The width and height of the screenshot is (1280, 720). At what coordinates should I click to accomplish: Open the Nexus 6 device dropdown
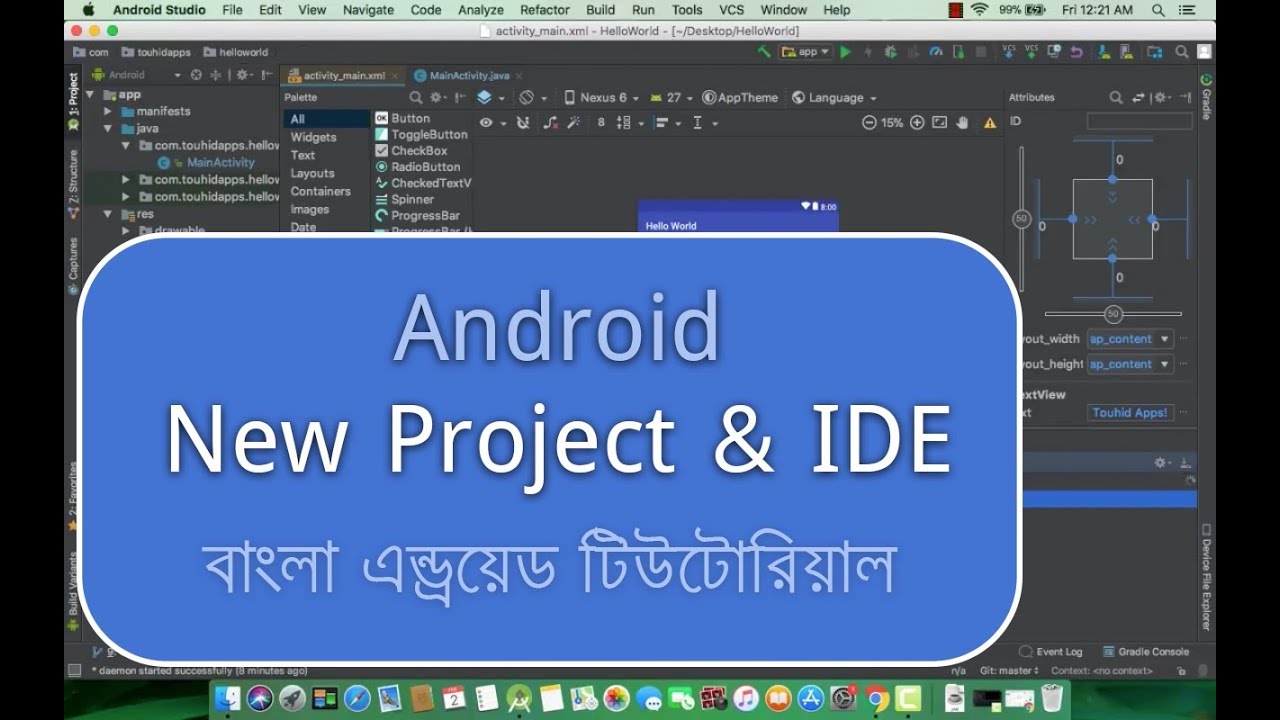600,98
